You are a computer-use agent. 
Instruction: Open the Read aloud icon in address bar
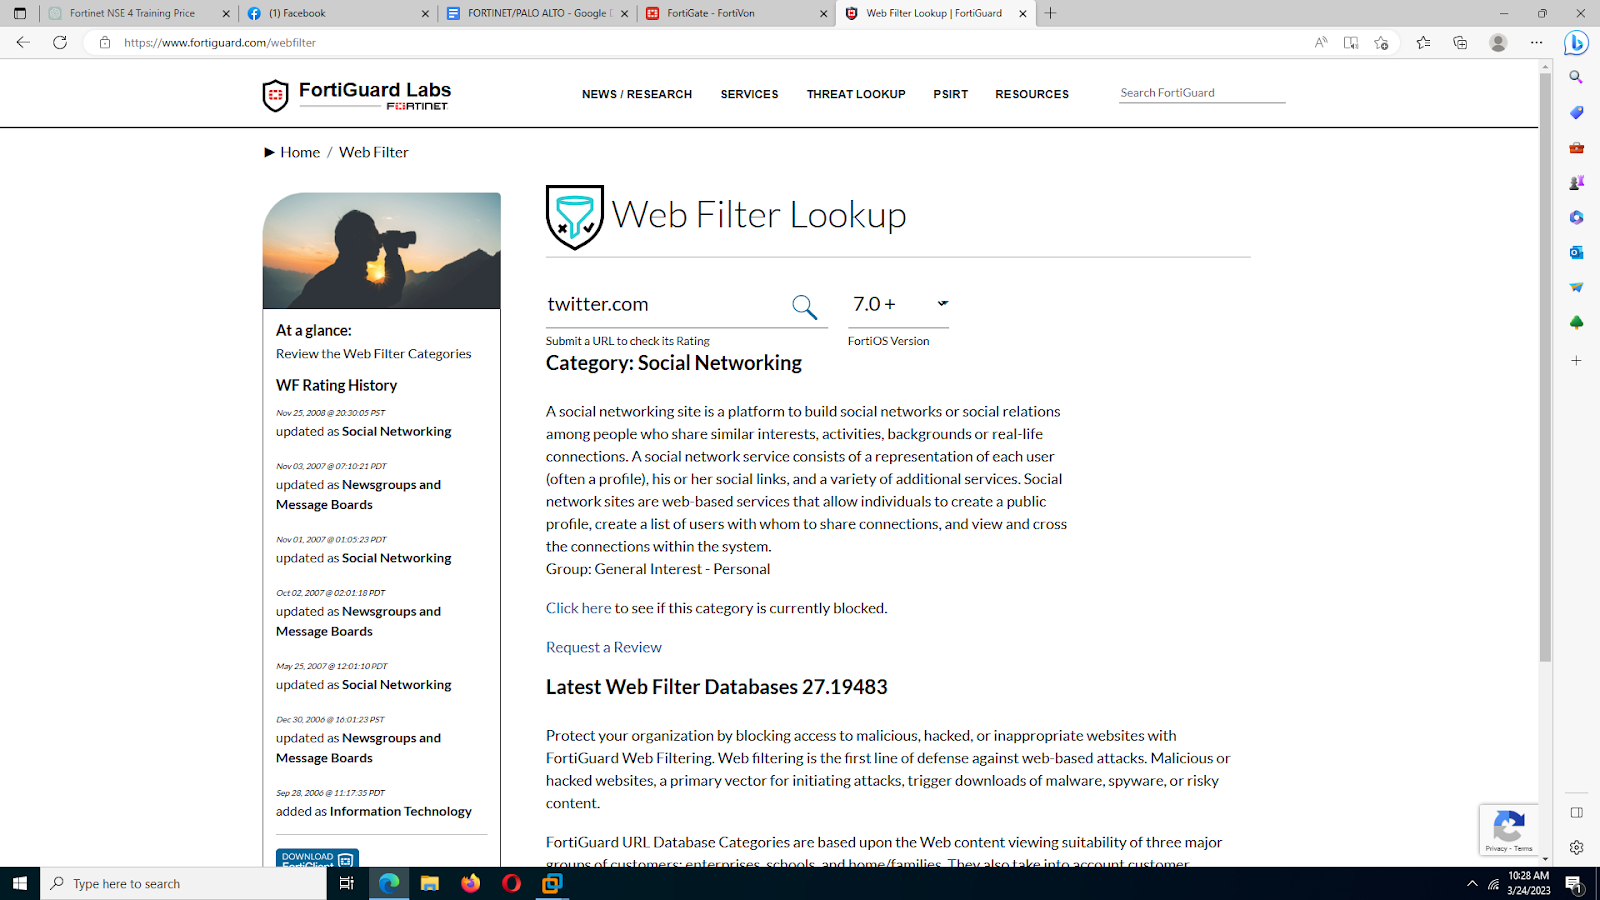click(1321, 42)
